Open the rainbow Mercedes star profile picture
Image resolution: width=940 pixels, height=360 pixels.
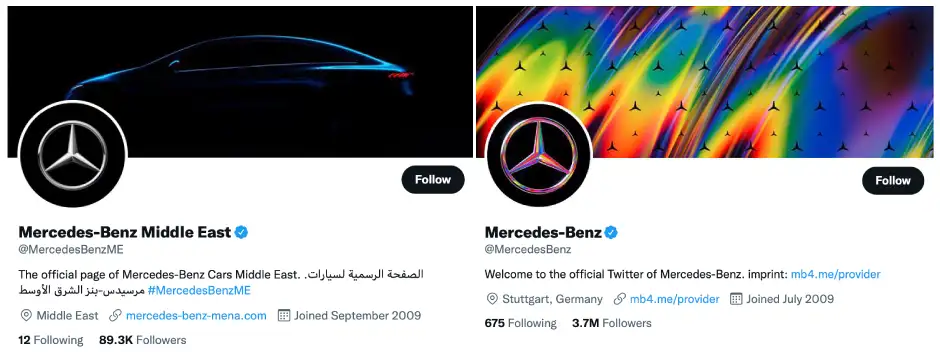[x=540, y=154]
